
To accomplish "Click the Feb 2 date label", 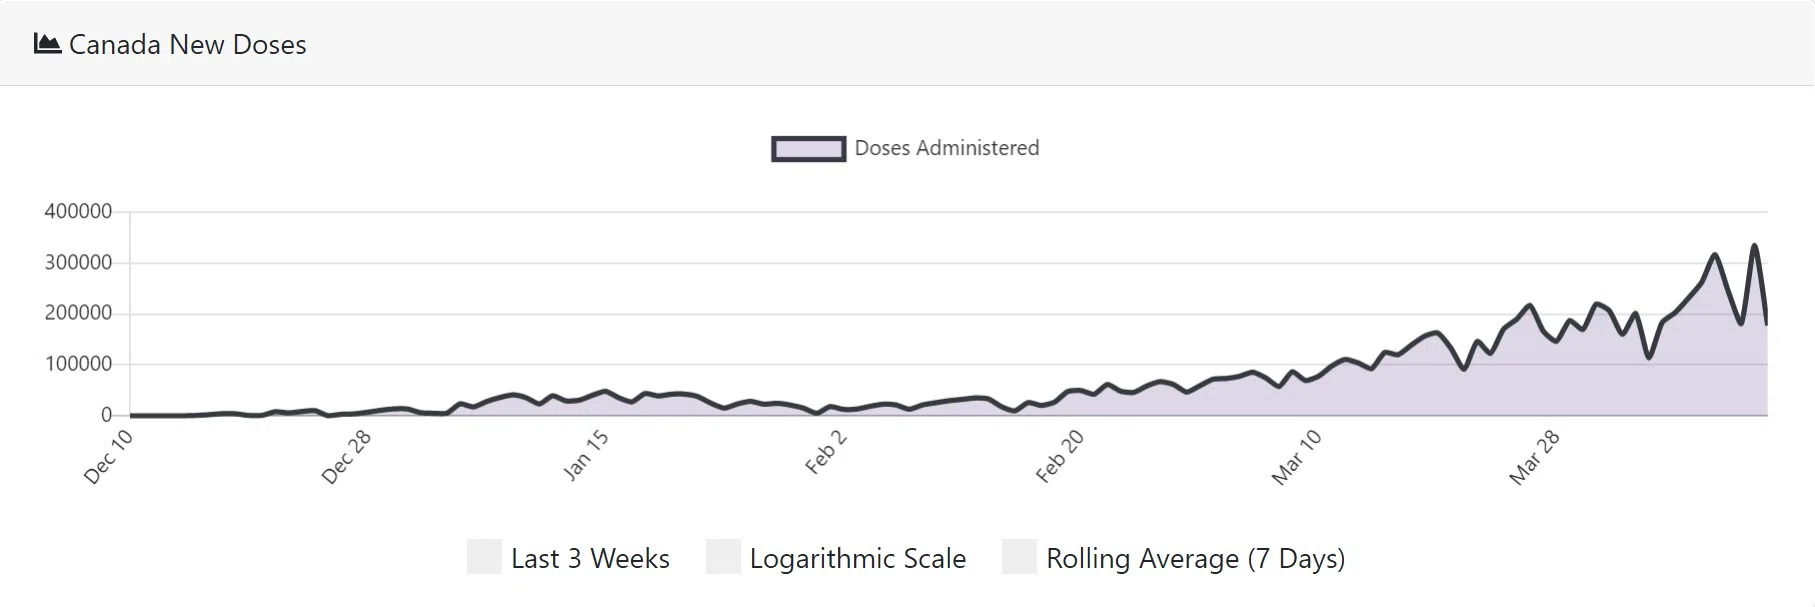I will click(x=826, y=452).
